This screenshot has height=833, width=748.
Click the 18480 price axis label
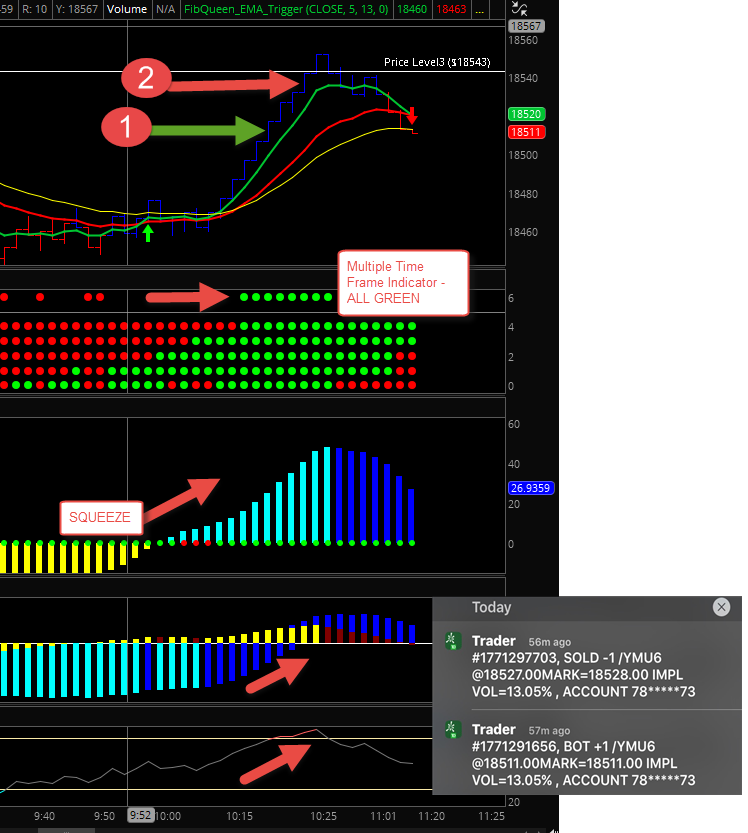[x=523, y=194]
